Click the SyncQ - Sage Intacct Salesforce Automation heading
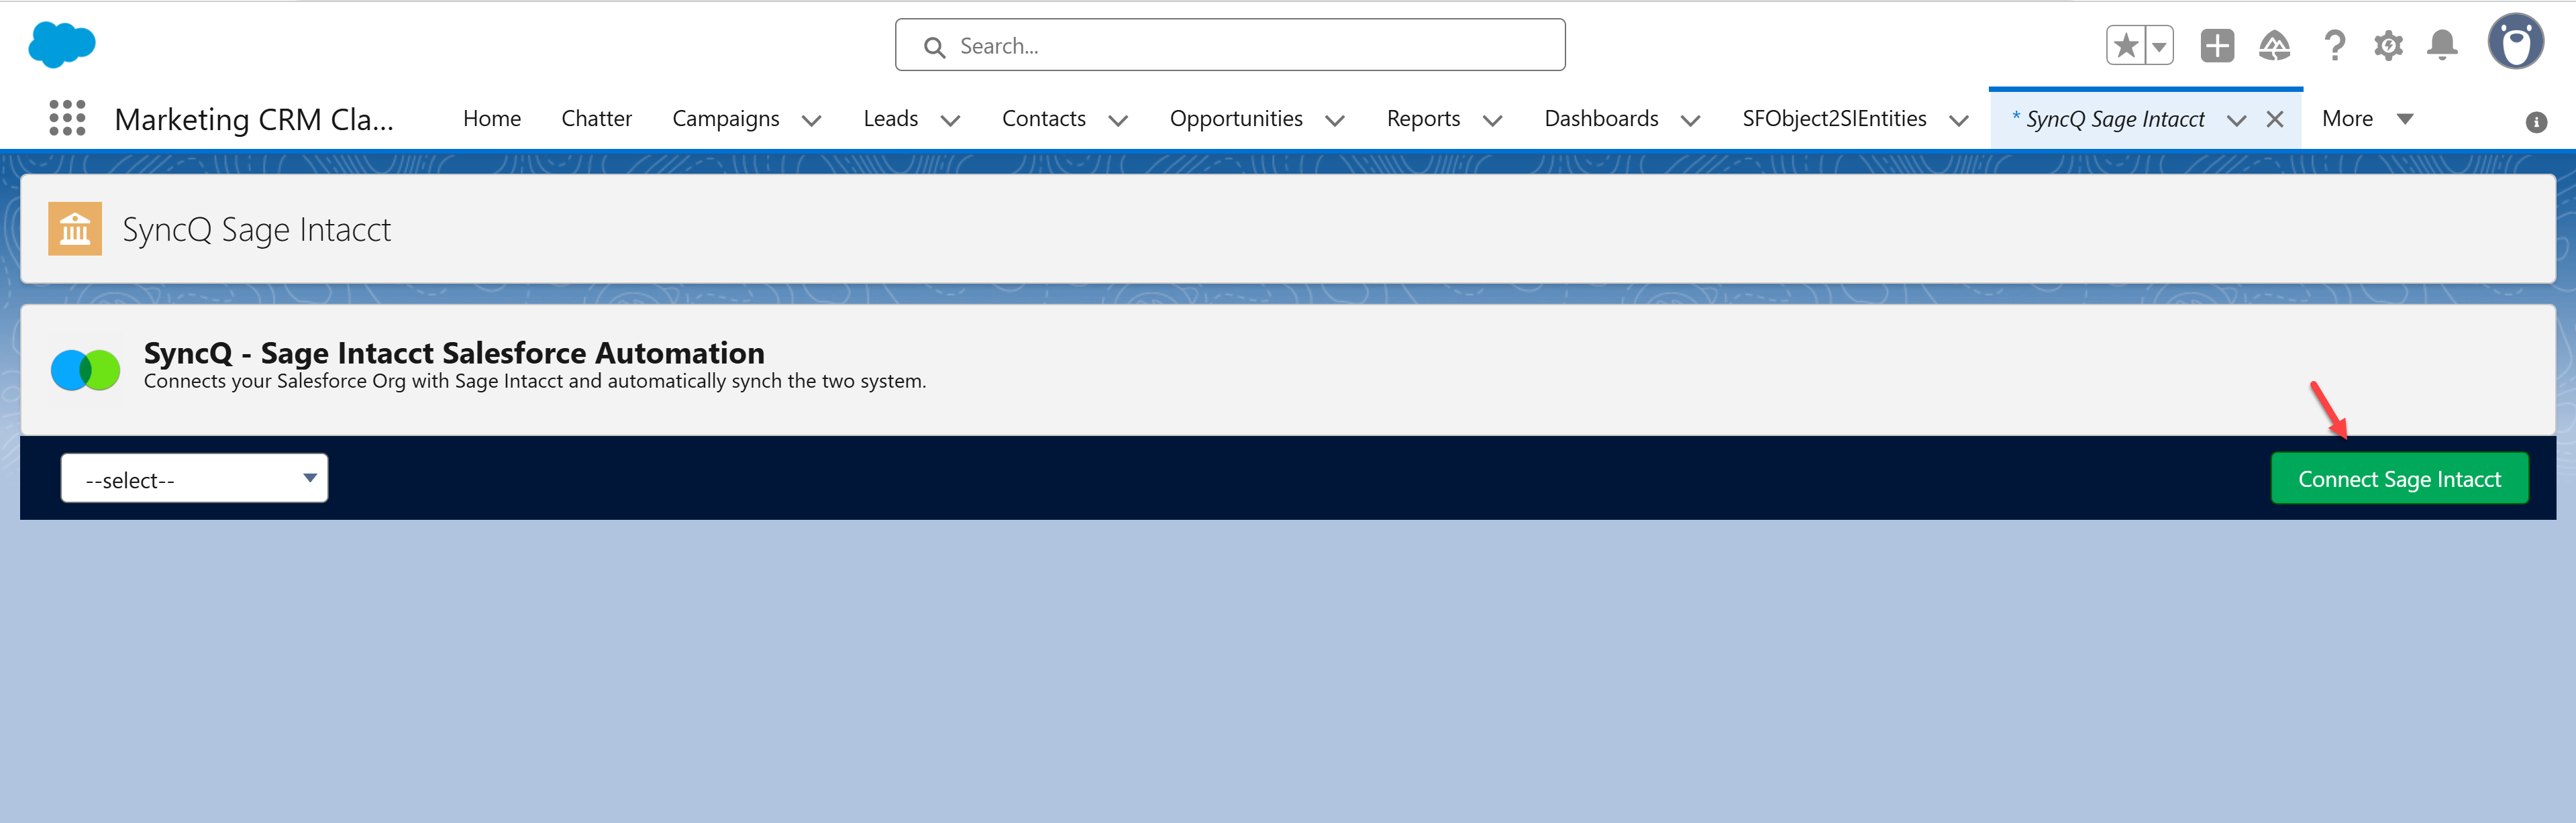Image resolution: width=2576 pixels, height=823 pixels. tap(454, 353)
